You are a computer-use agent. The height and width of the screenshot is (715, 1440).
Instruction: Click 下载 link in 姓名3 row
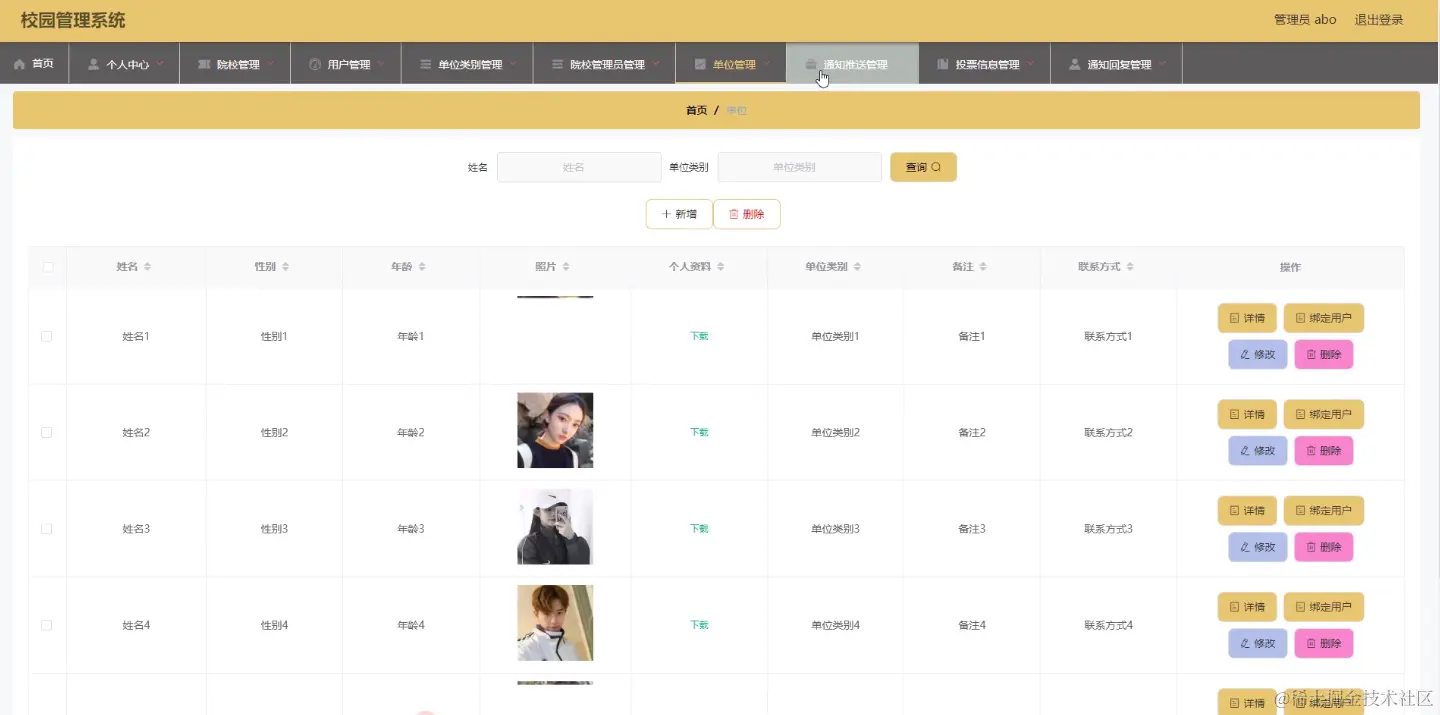[699, 528]
